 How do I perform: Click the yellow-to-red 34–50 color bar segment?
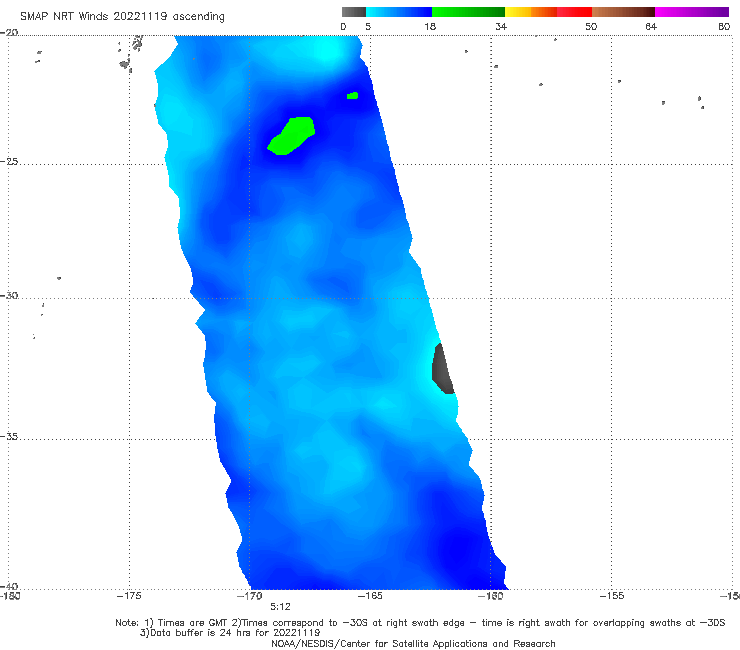[x=548, y=12]
